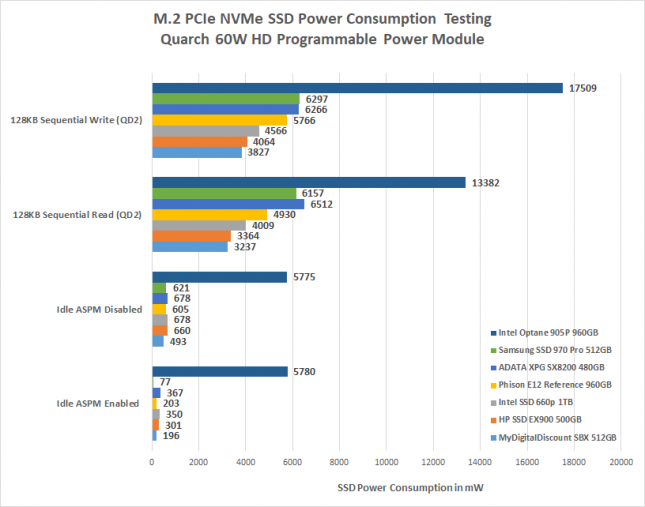The width and height of the screenshot is (645, 507).
Task: Click the x-axis tick label 8000
Action: 339,462
